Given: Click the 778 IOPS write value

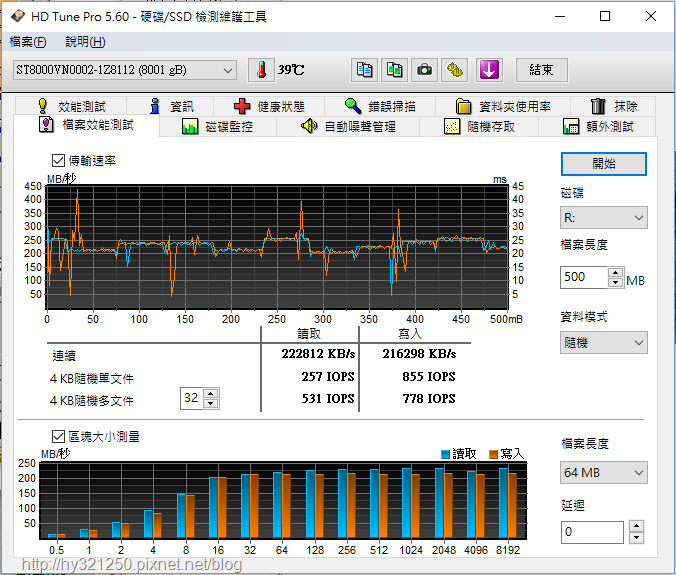Looking at the screenshot, I should [x=429, y=399].
